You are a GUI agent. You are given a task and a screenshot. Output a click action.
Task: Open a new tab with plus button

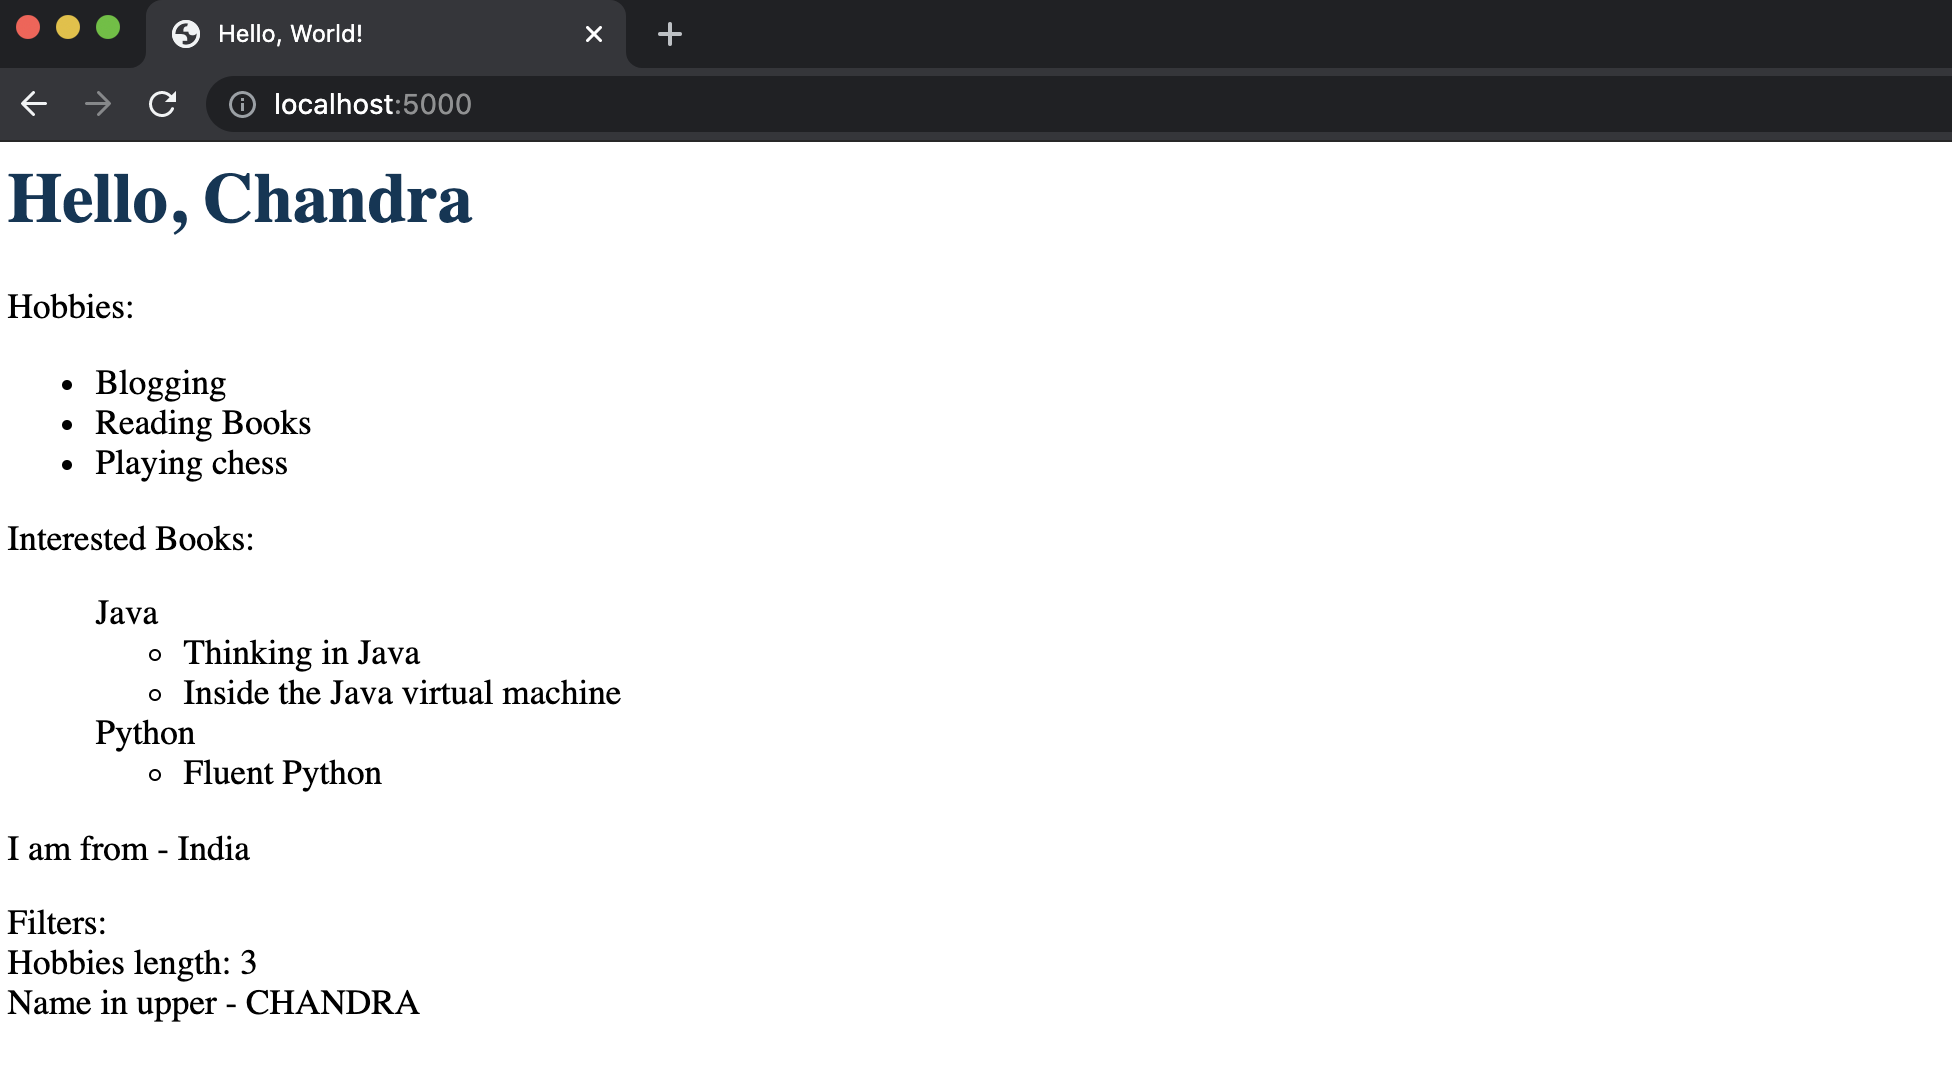[669, 34]
